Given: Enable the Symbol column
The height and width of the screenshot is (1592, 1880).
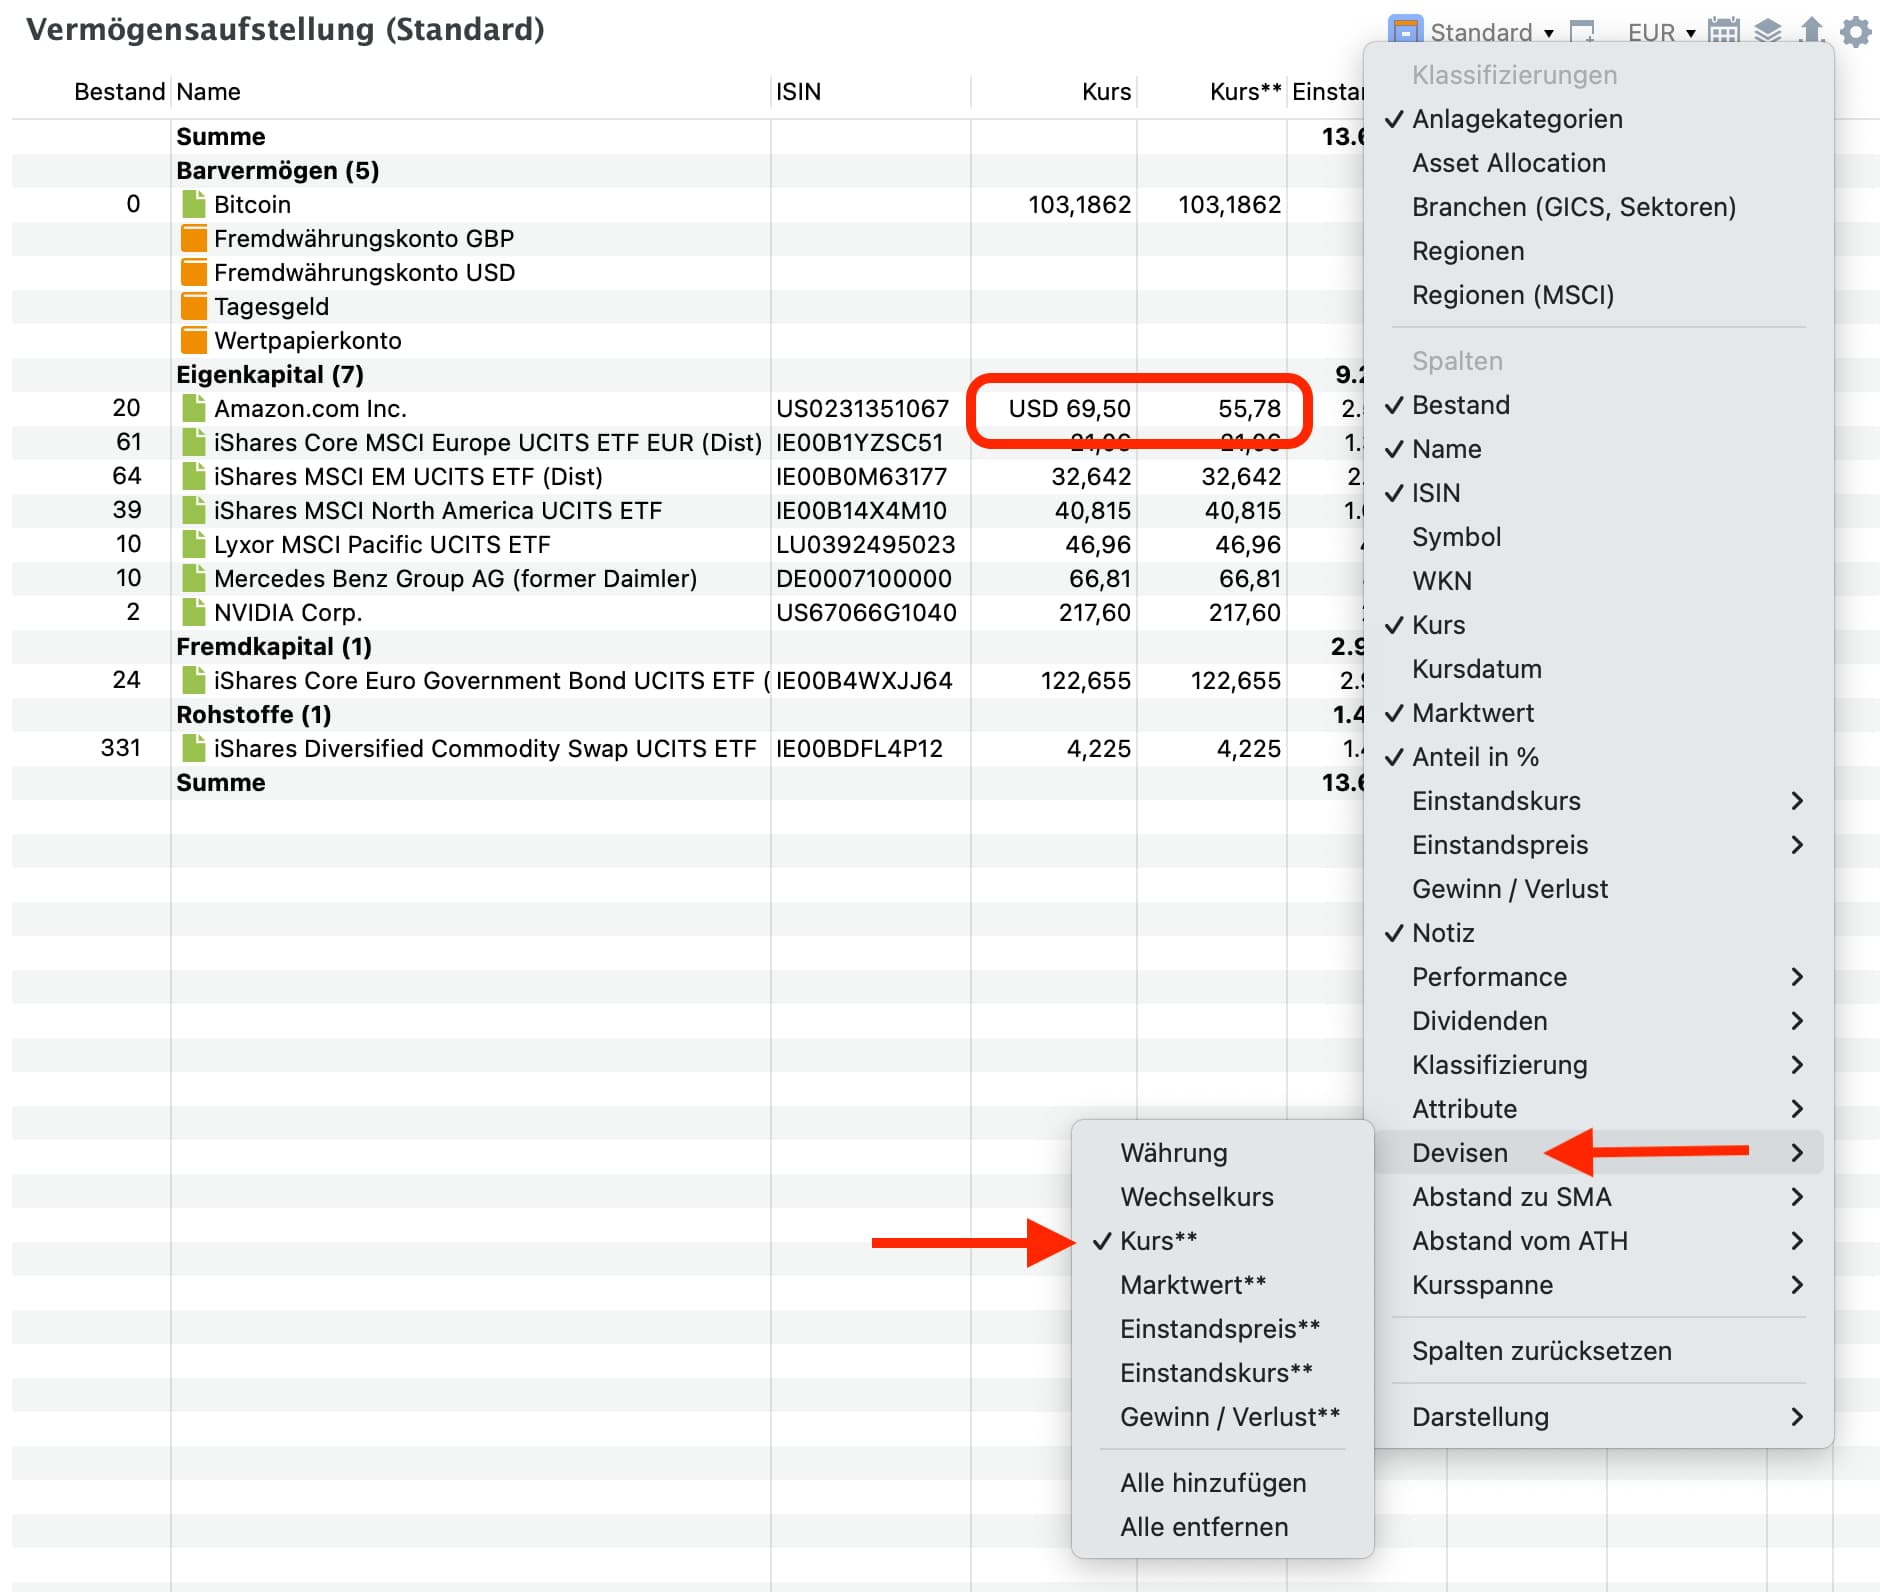Looking at the screenshot, I should 1598,537.
